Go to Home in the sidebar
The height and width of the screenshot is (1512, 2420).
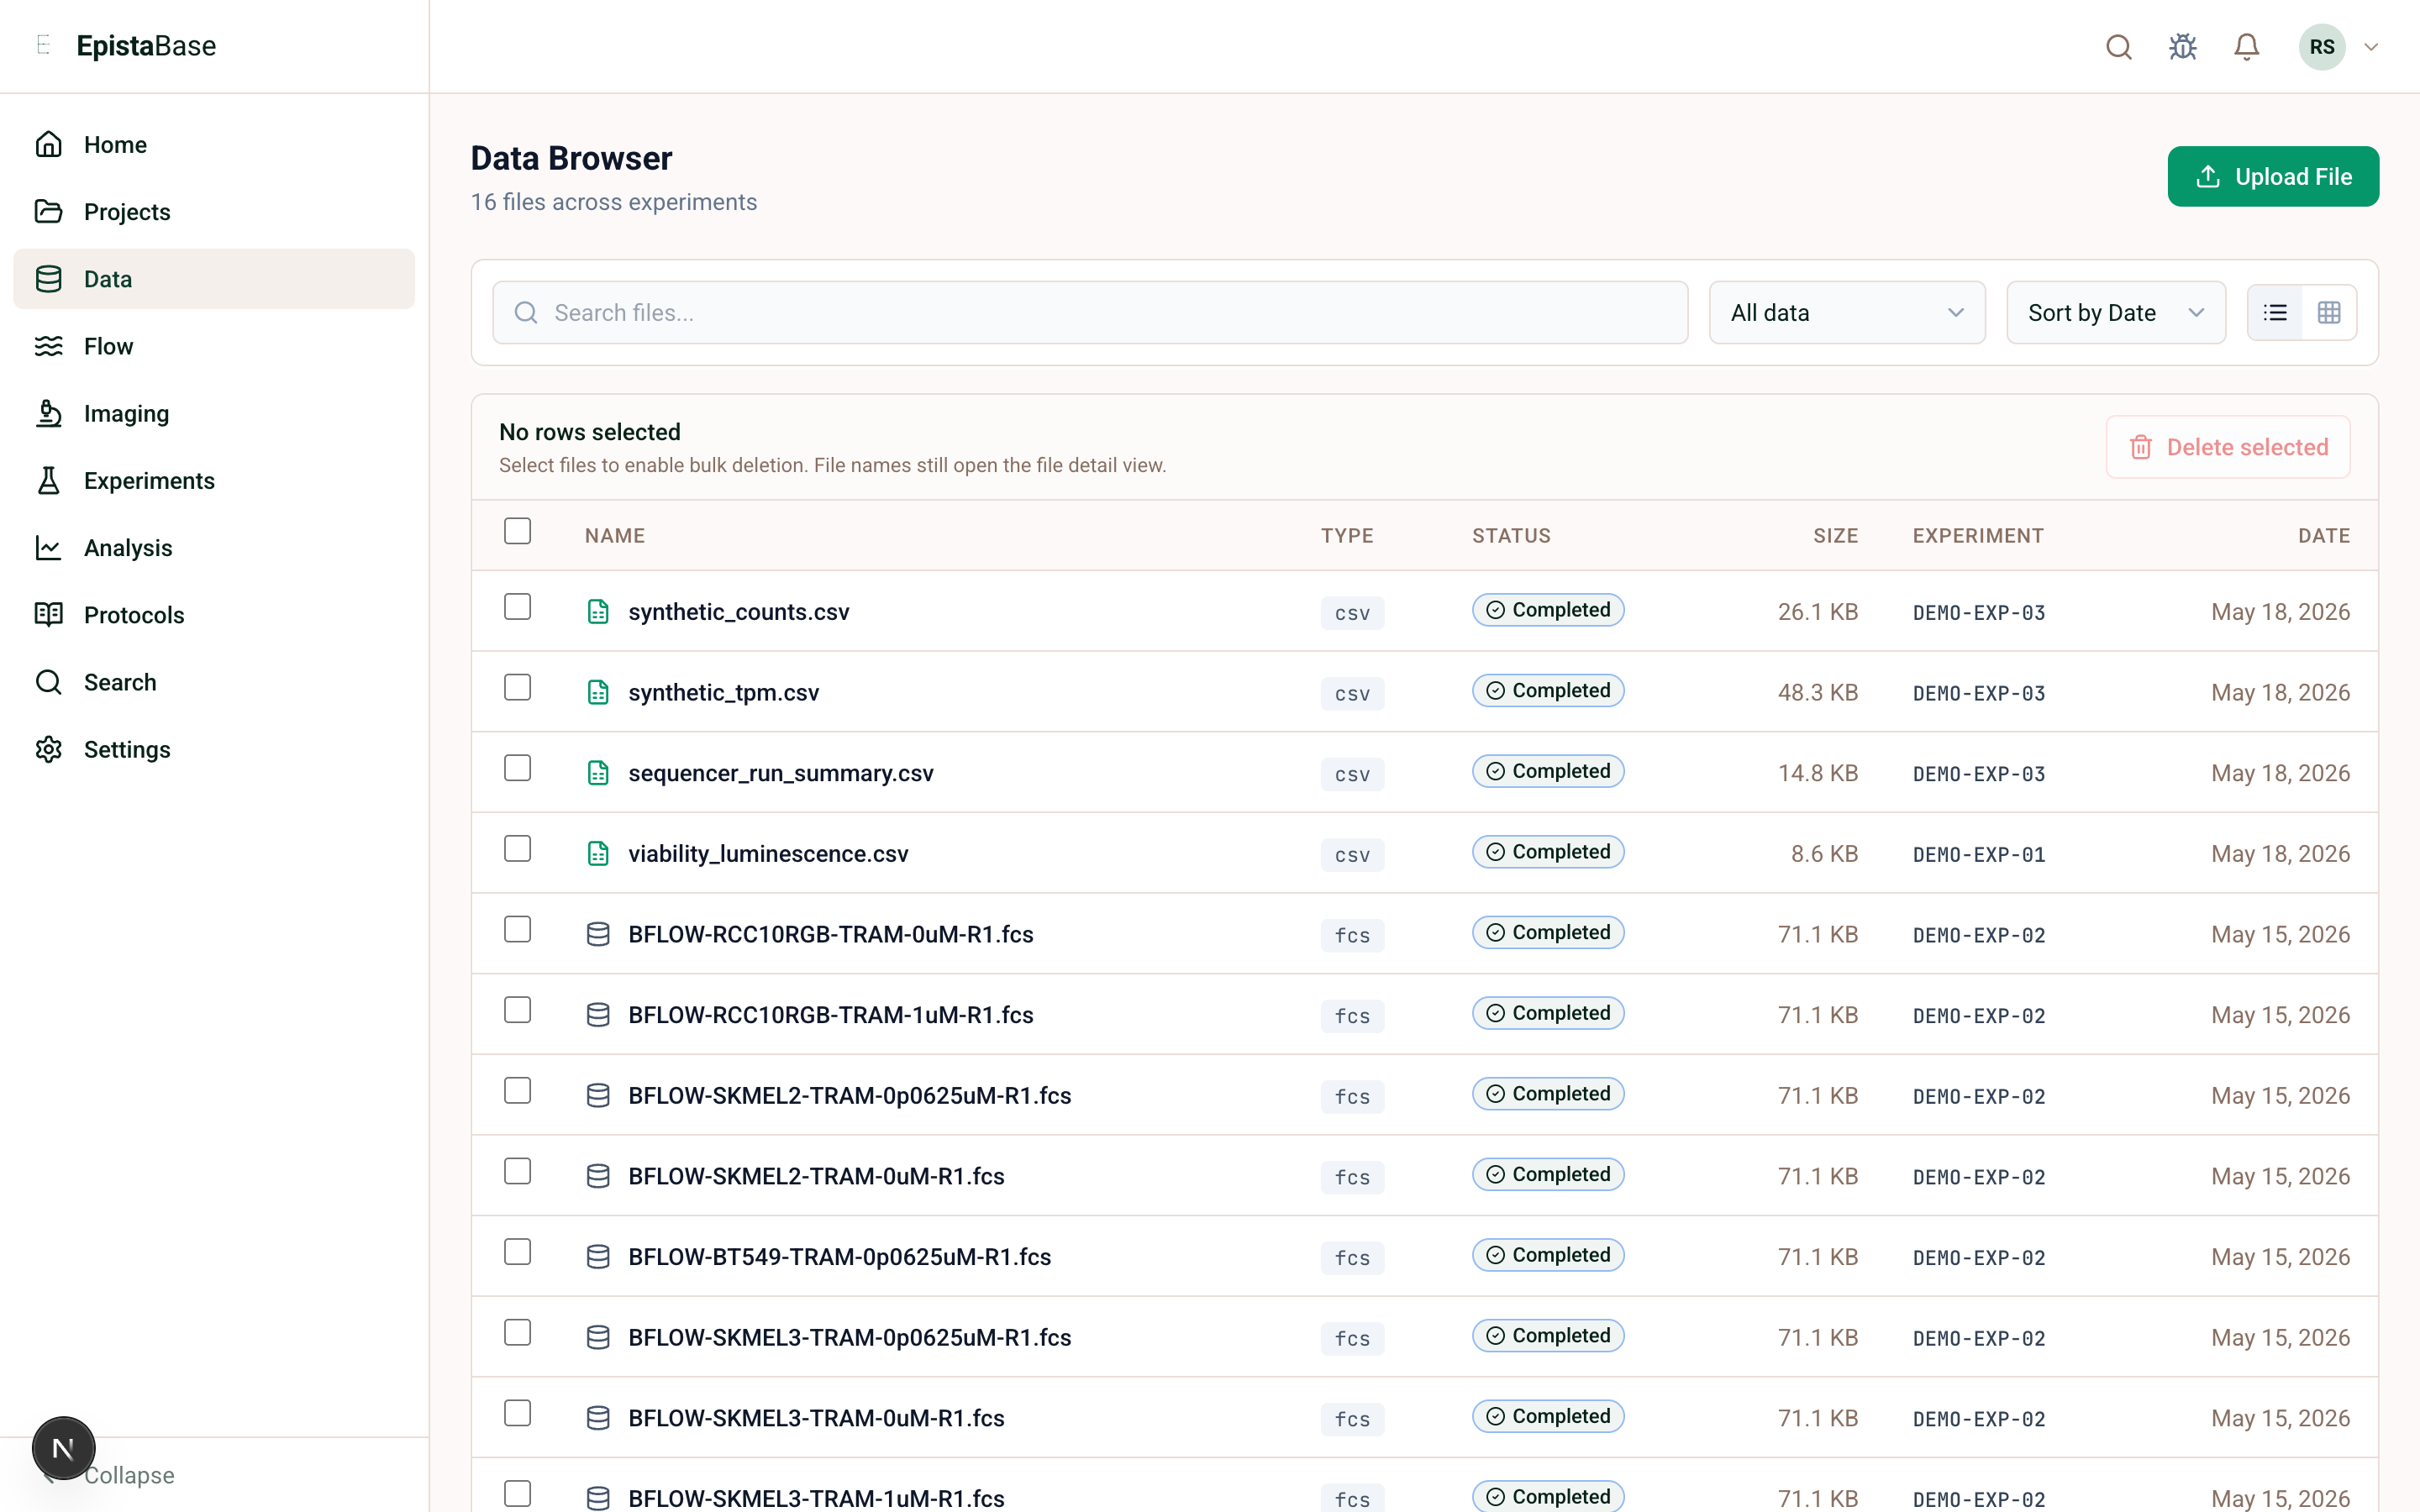point(214,144)
